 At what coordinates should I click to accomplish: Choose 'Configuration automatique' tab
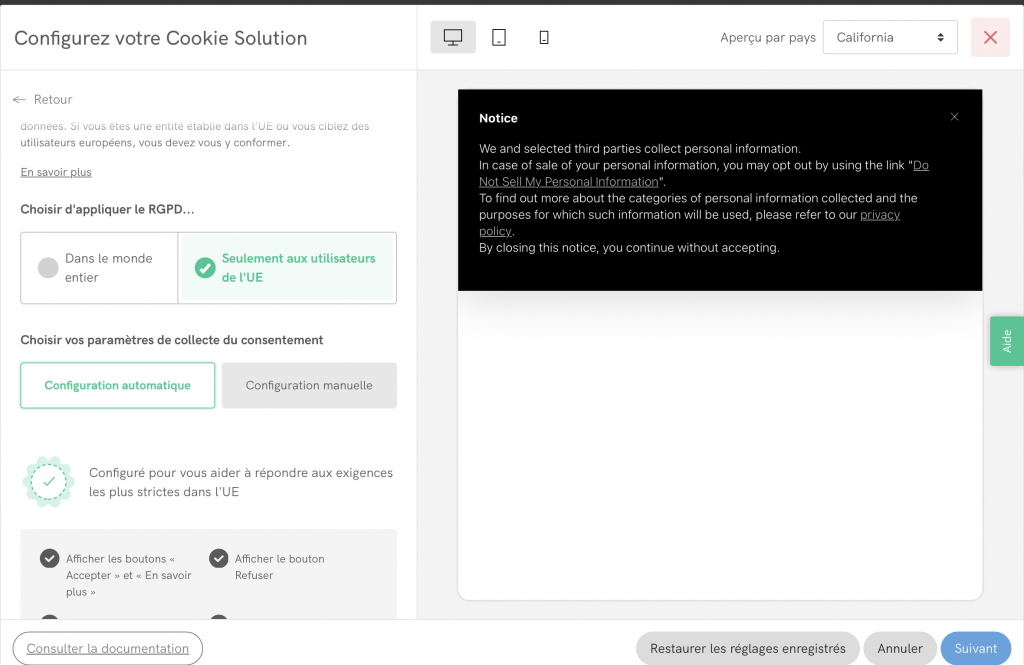[x=118, y=386]
